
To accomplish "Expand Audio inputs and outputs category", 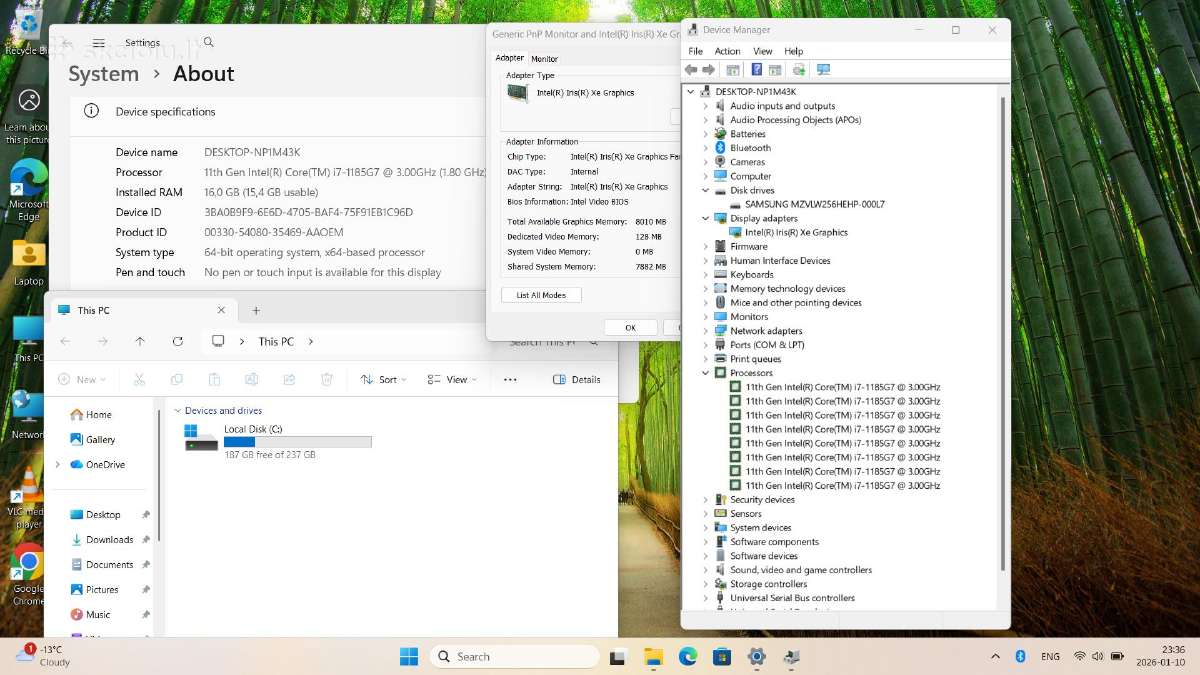I will pyautogui.click(x=705, y=106).
